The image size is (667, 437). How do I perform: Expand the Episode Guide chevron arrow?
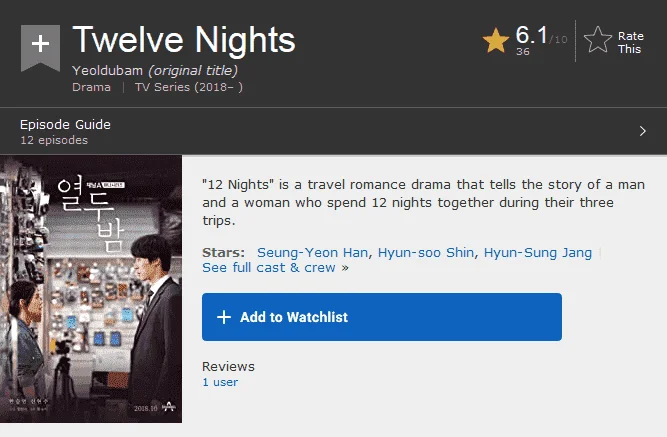642,131
